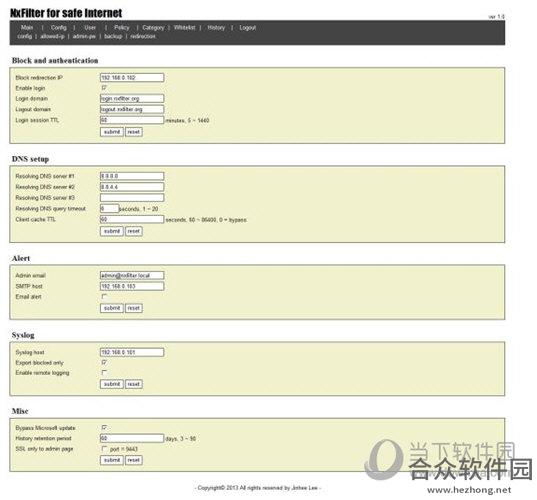Click the SMTP host field
The height and width of the screenshot is (500, 537).
[x=132, y=286]
